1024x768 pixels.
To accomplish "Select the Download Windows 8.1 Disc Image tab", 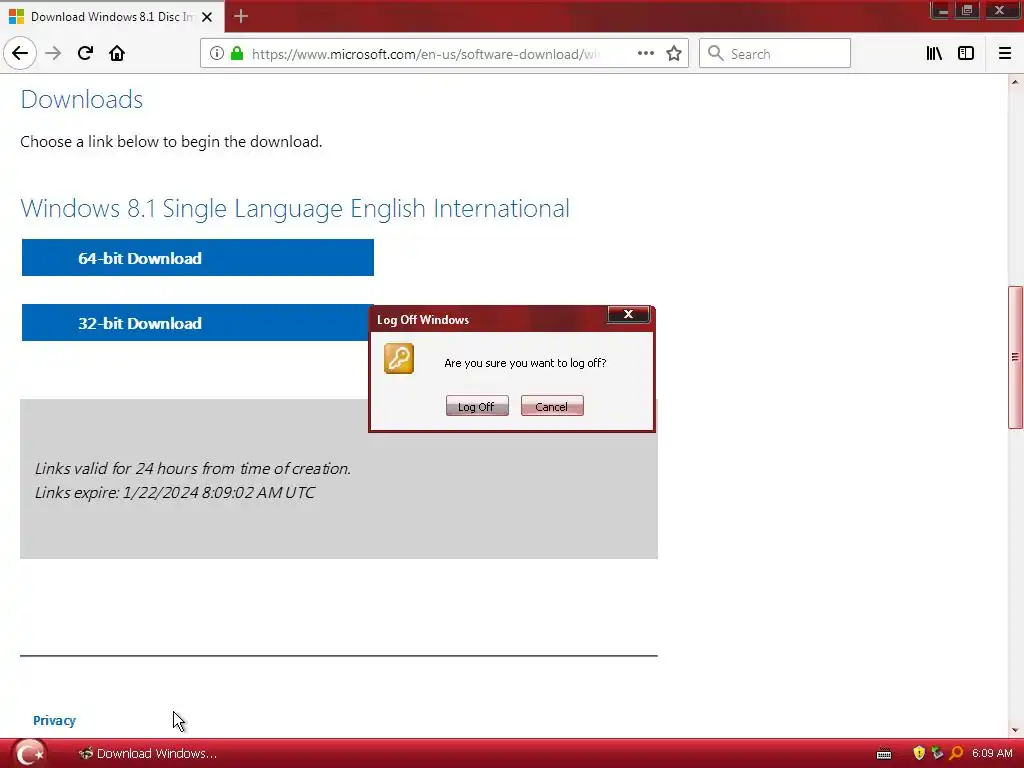I will tap(111, 17).
